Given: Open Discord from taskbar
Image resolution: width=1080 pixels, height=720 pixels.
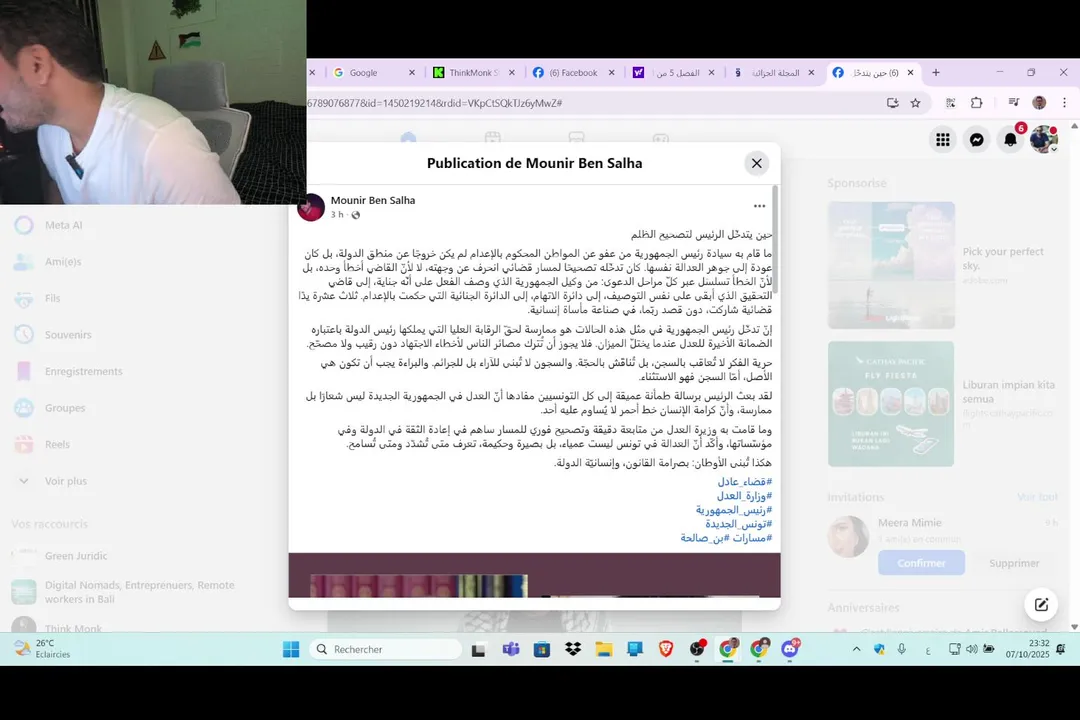Looking at the screenshot, I should coord(790,649).
